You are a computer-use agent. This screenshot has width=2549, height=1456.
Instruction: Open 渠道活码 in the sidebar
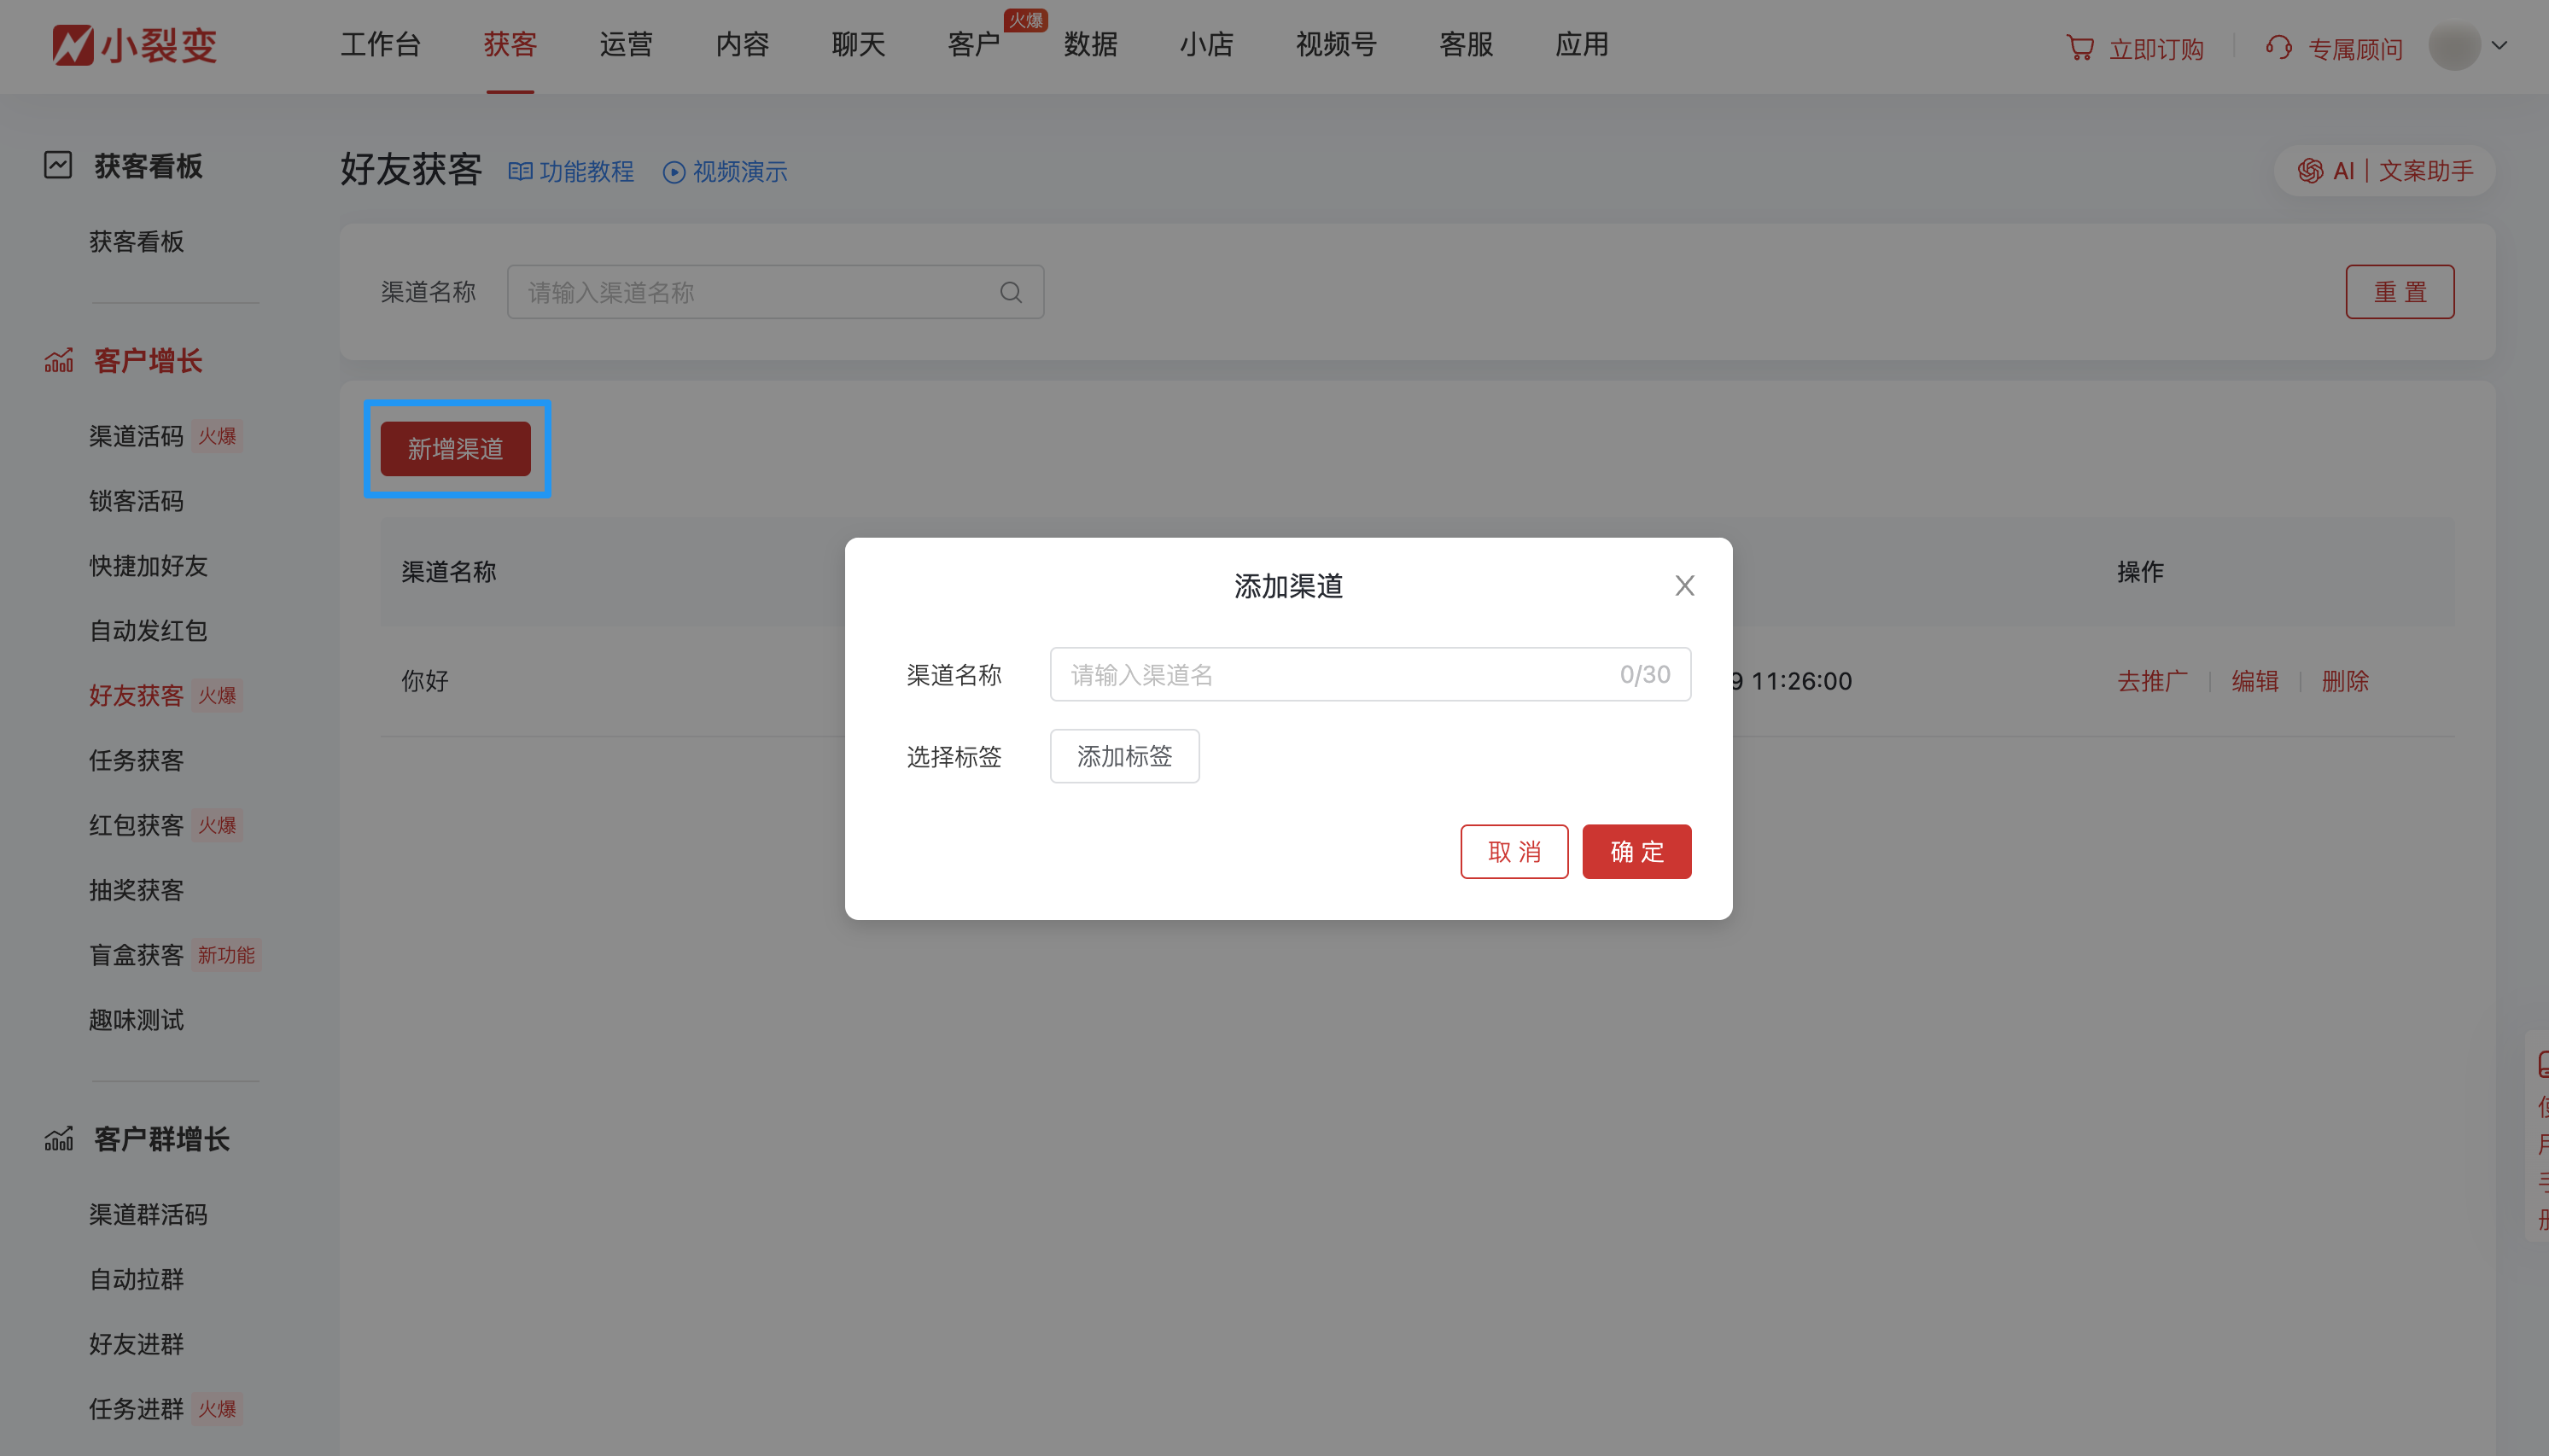[x=135, y=436]
